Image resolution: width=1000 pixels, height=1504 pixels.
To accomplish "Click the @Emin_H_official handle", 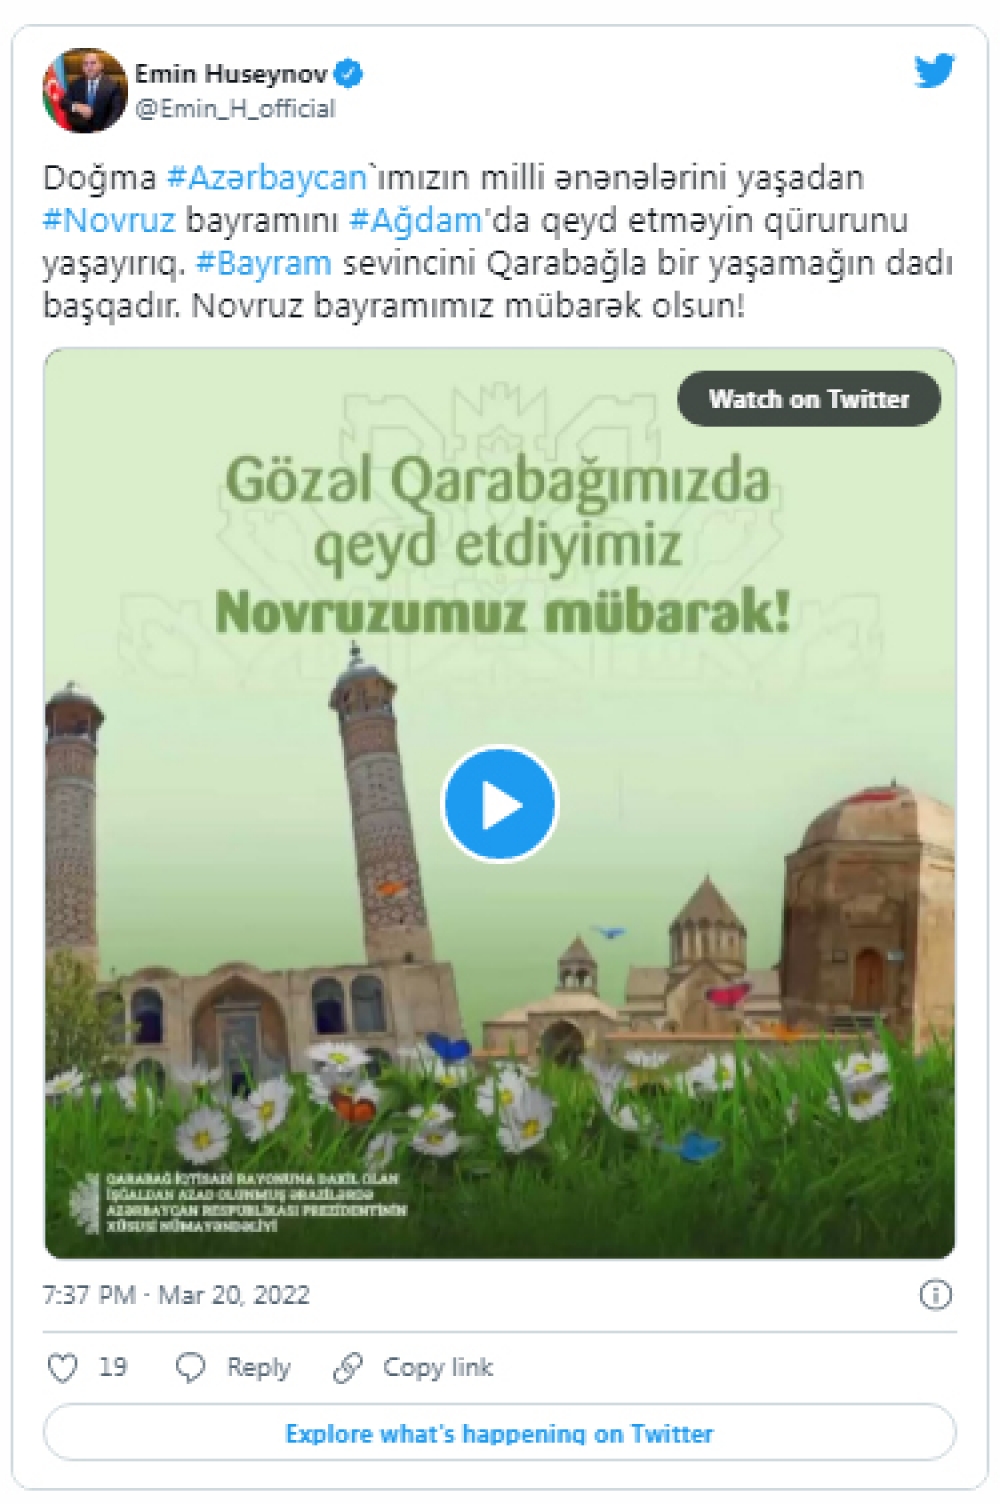I will click(x=235, y=109).
